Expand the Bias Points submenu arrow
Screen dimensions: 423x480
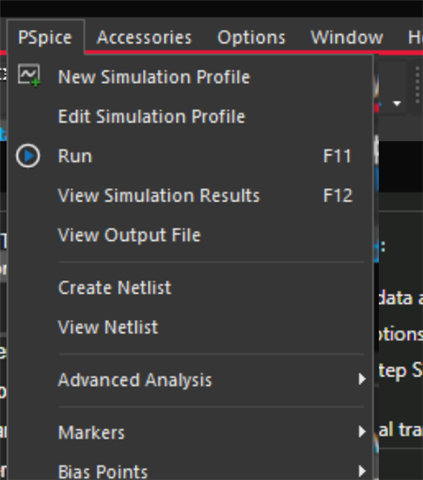362,471
